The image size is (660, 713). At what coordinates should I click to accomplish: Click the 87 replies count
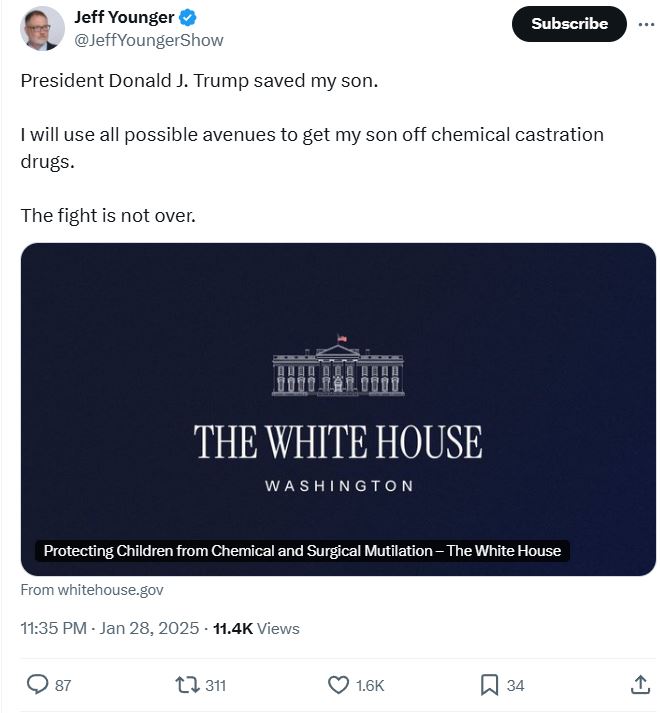(x=63, y=685)
